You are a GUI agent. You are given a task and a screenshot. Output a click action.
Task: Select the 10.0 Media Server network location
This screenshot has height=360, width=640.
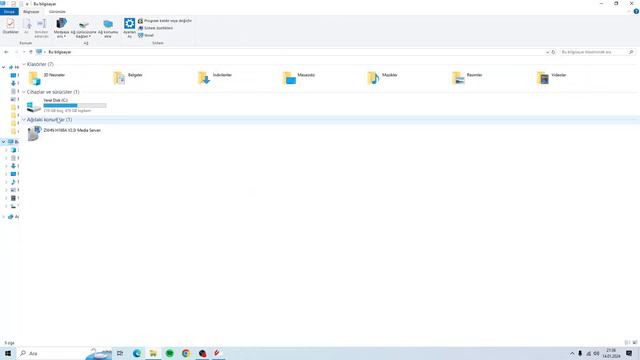coord(64,133)
